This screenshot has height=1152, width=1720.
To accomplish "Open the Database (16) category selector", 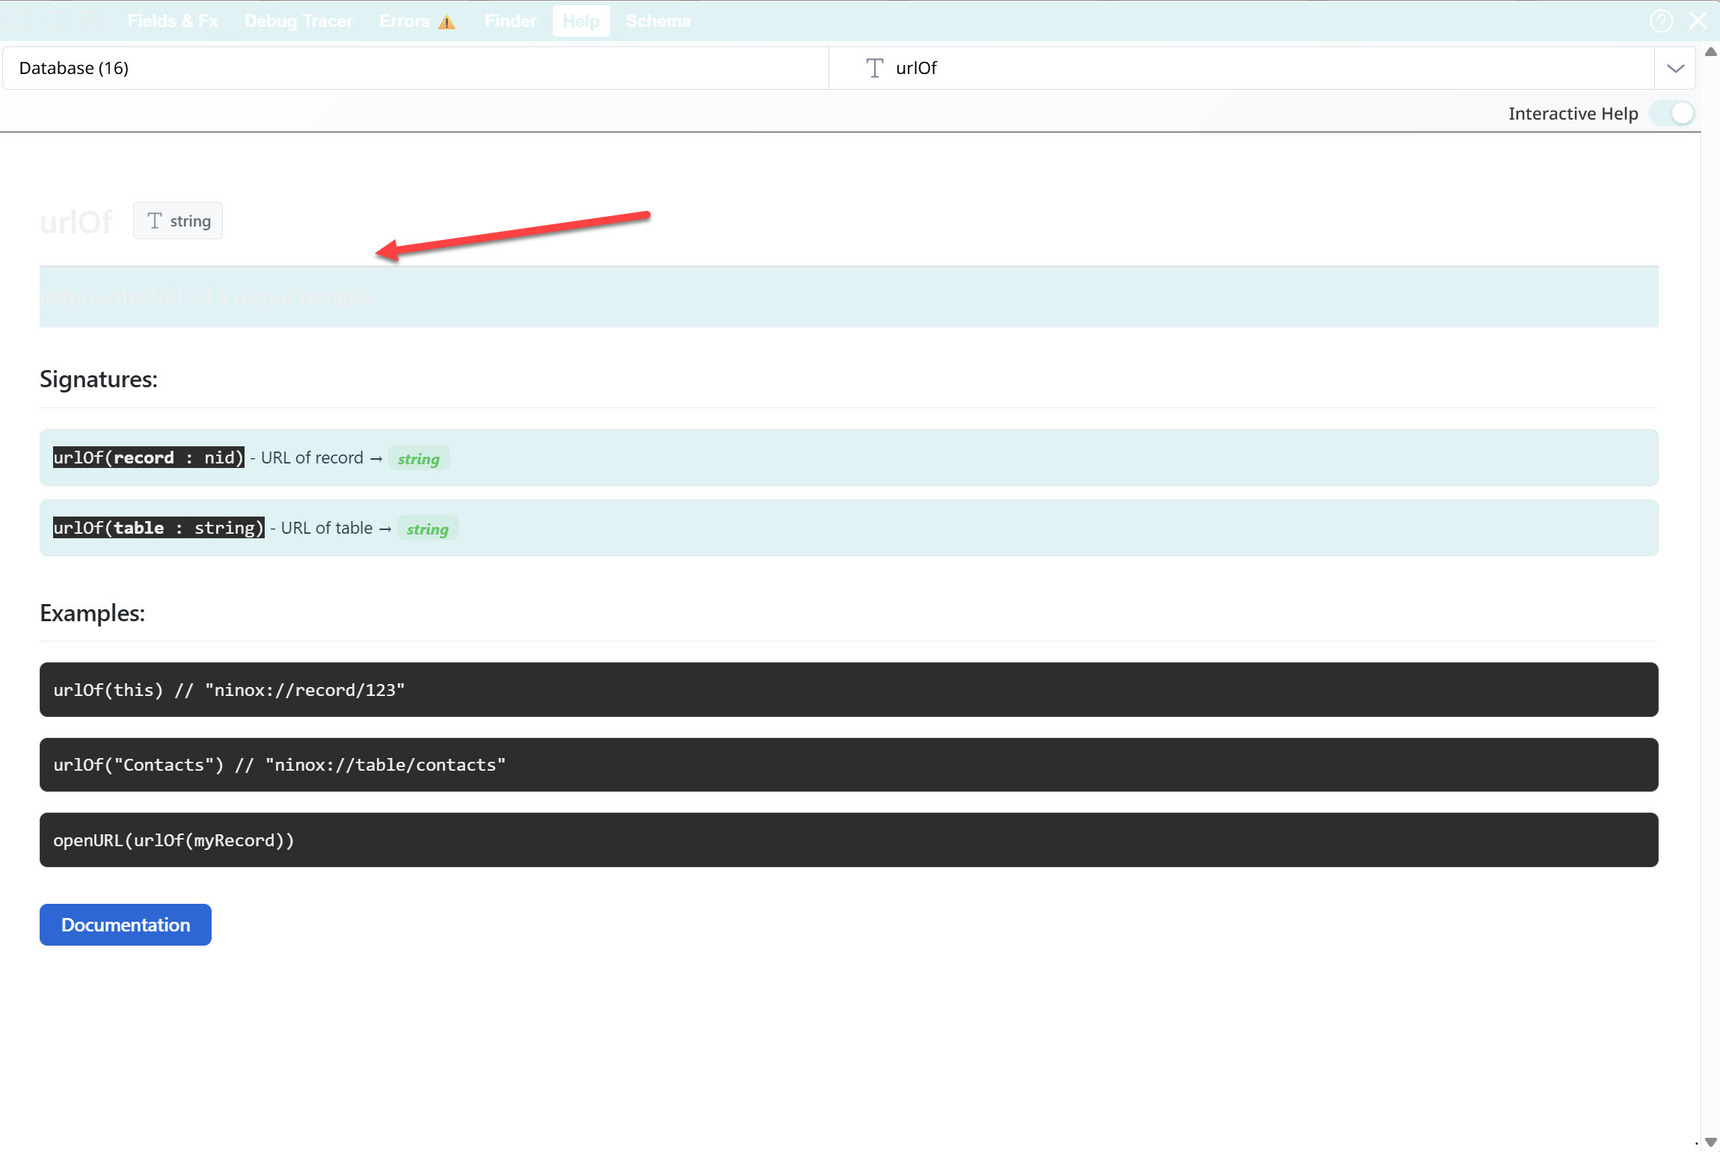I will (x=416, y=68).
